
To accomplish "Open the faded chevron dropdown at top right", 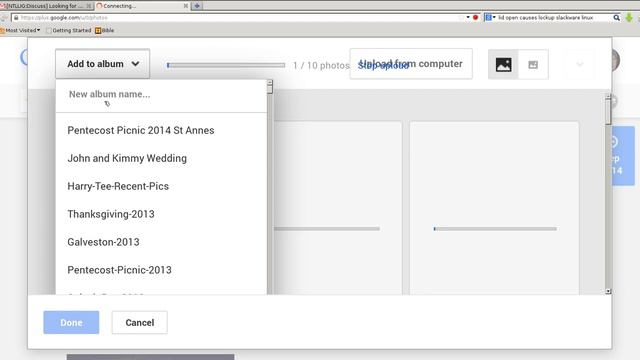I will [x=580, y=64].
